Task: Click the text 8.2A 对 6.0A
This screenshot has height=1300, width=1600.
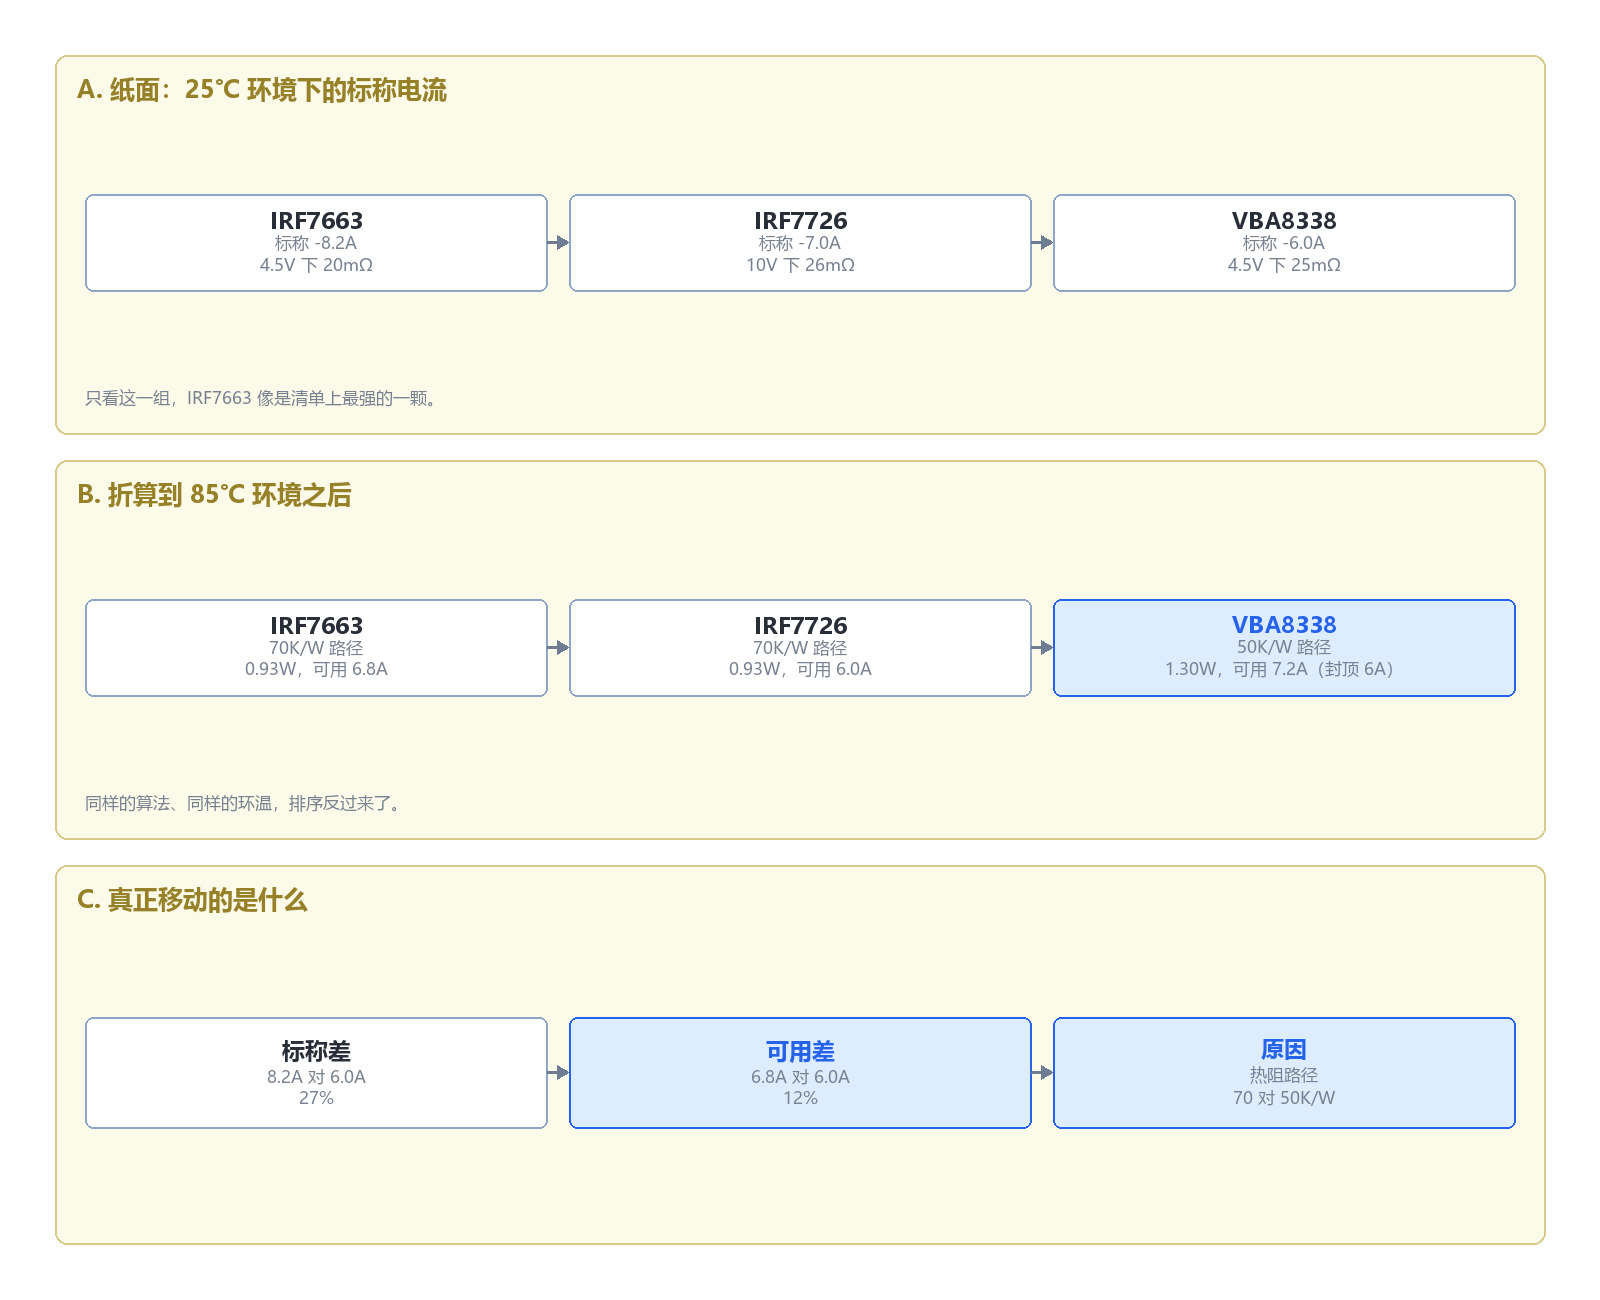Action: 316,1077
